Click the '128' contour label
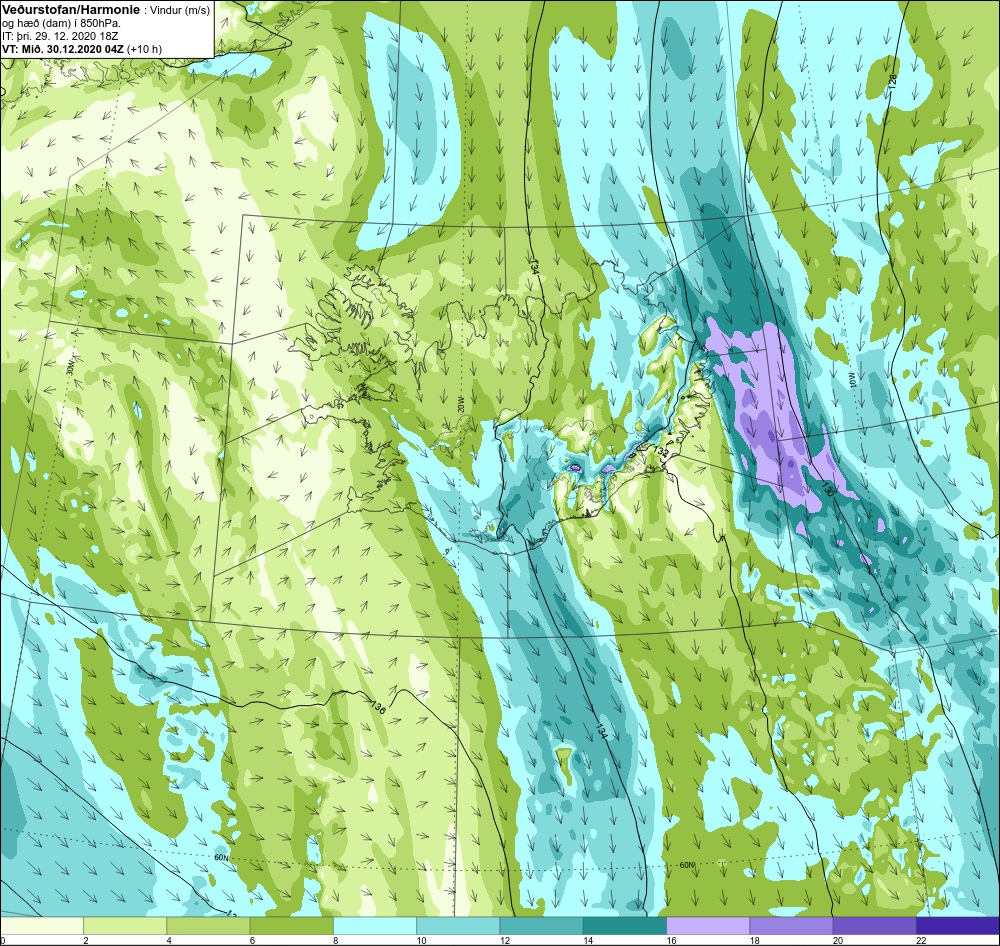This screenshot has width=1000, height=946. [893, 81]
